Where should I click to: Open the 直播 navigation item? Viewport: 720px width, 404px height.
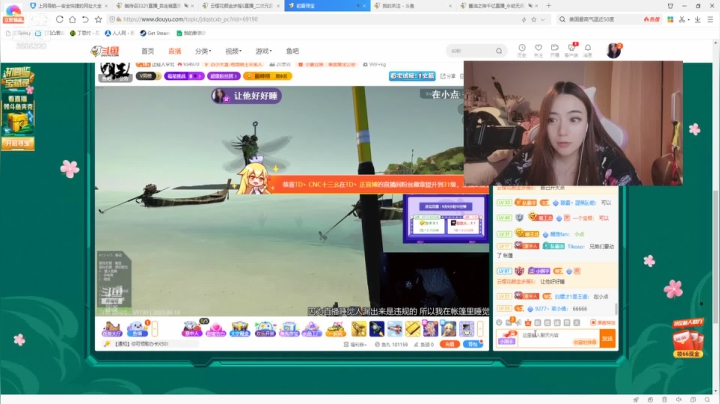(x=174, y=51)
